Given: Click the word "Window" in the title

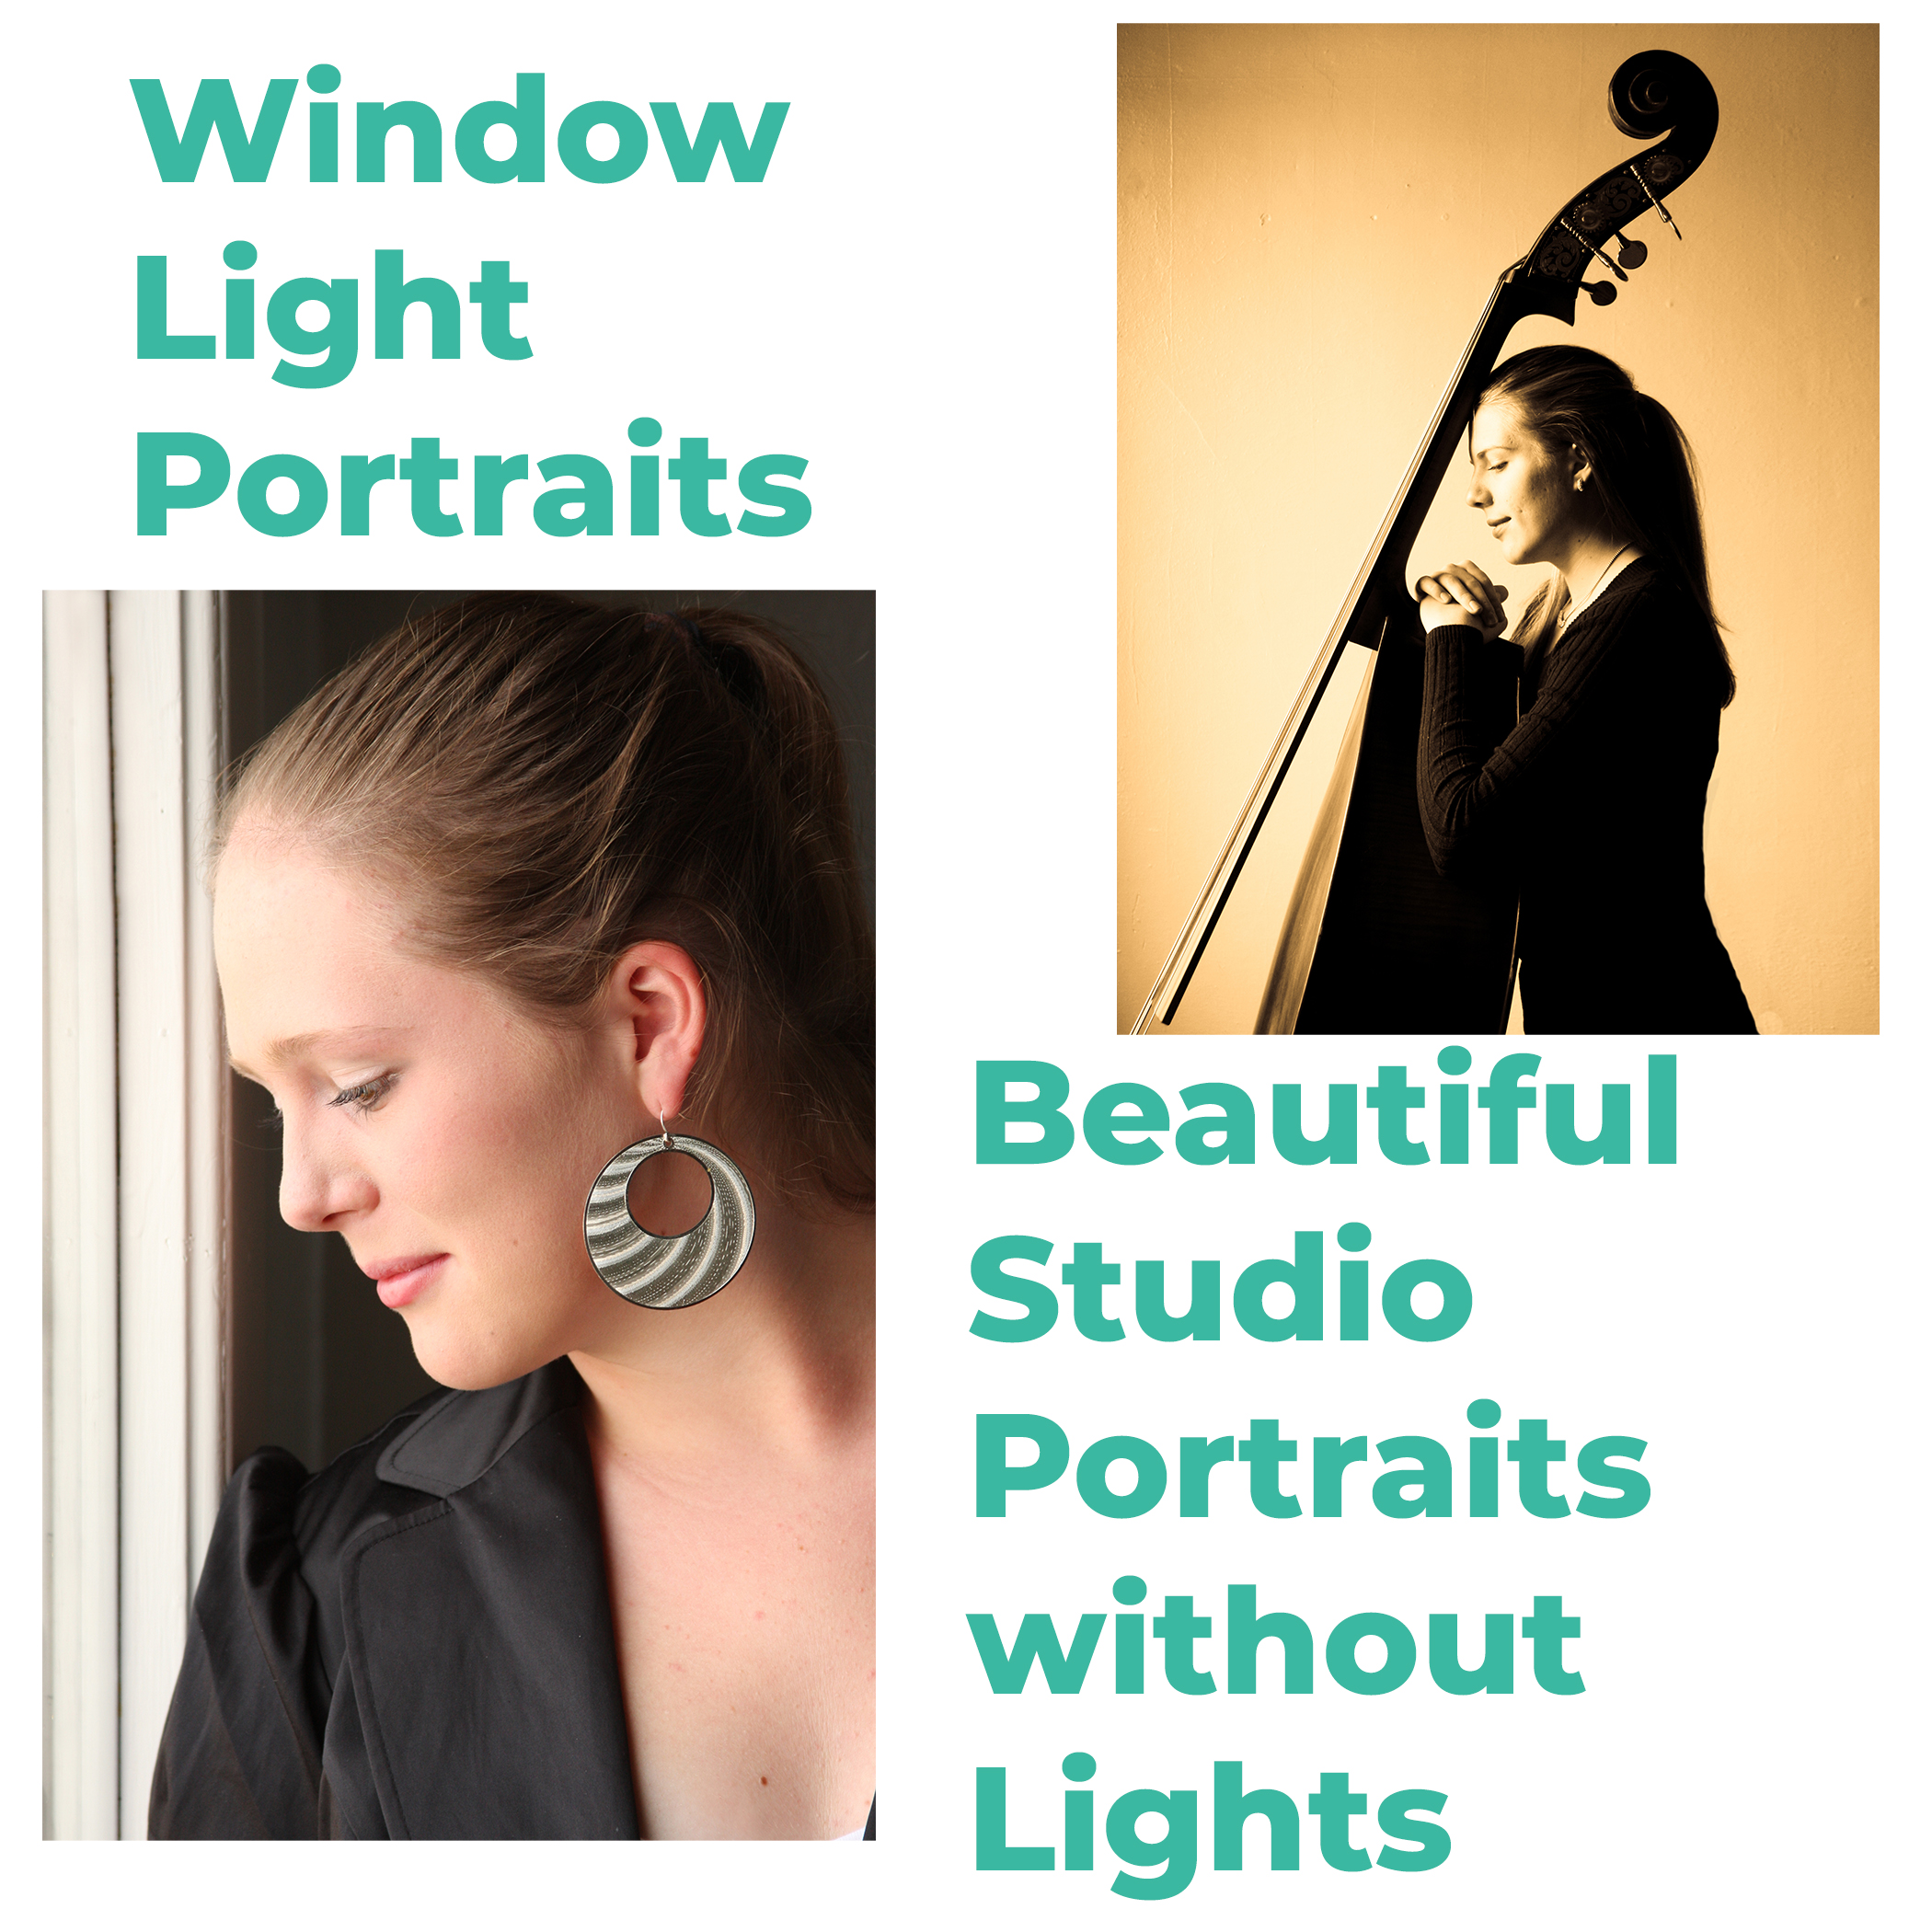Looking at the screenshot, I should coord(459,126).
